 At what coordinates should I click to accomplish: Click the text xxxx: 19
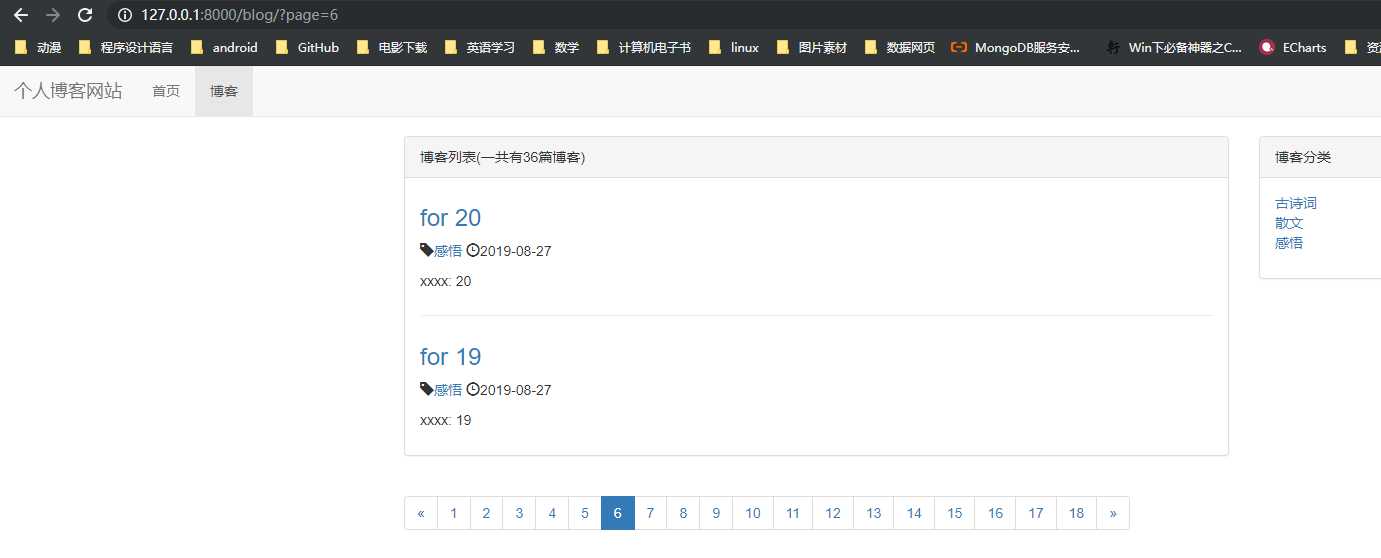point(446,420)
